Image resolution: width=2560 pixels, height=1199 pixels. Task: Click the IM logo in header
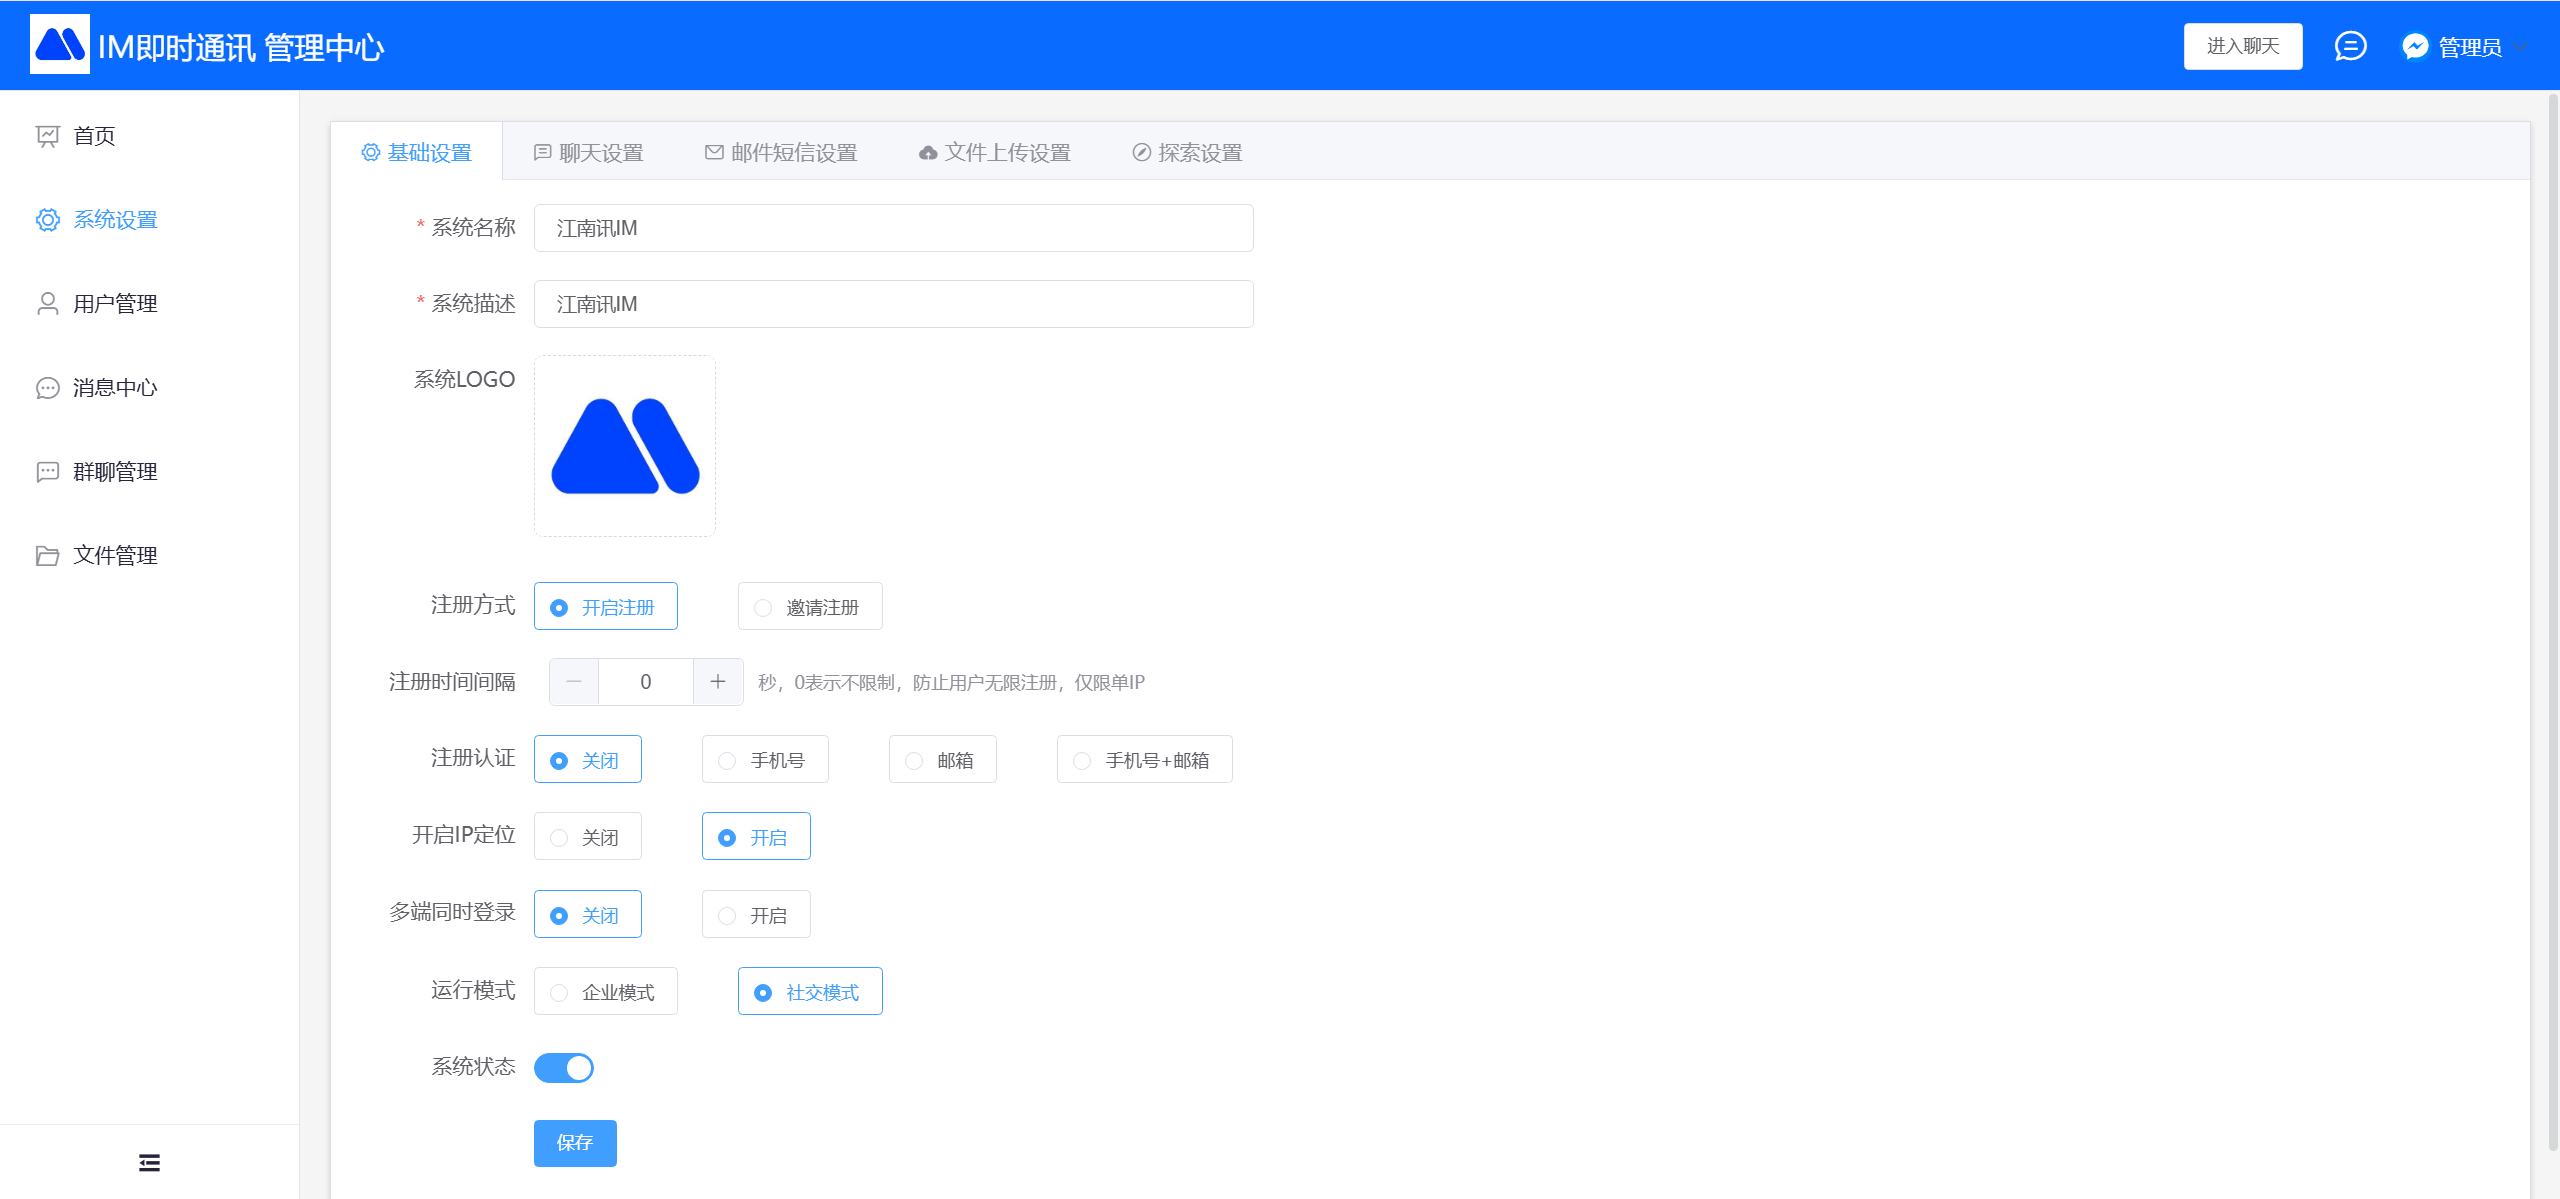coord(59,45)
